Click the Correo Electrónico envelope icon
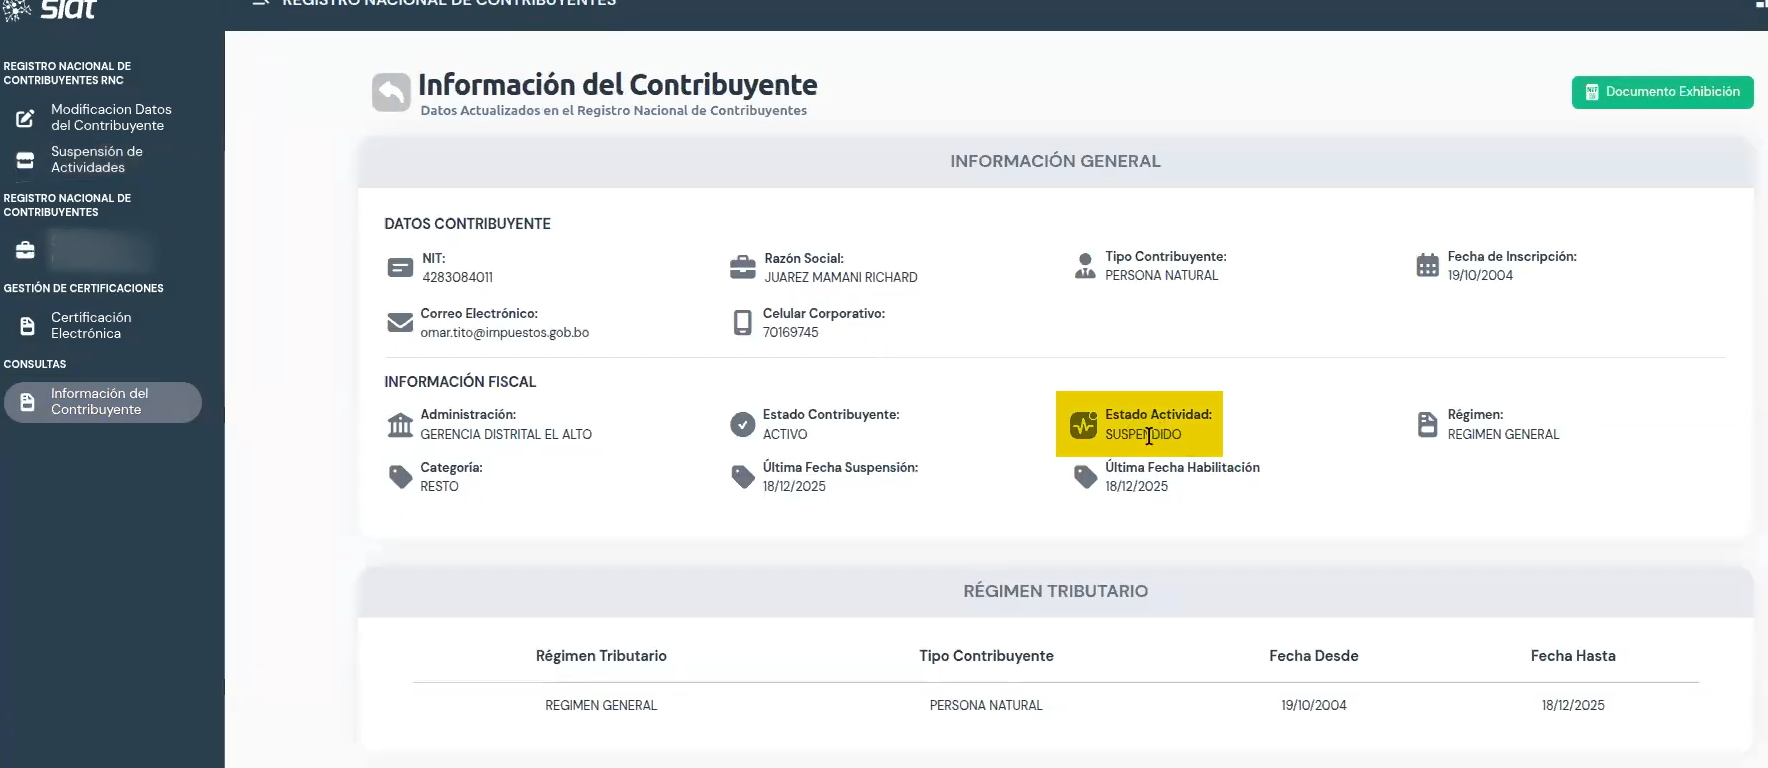 [x=400, y=323]
